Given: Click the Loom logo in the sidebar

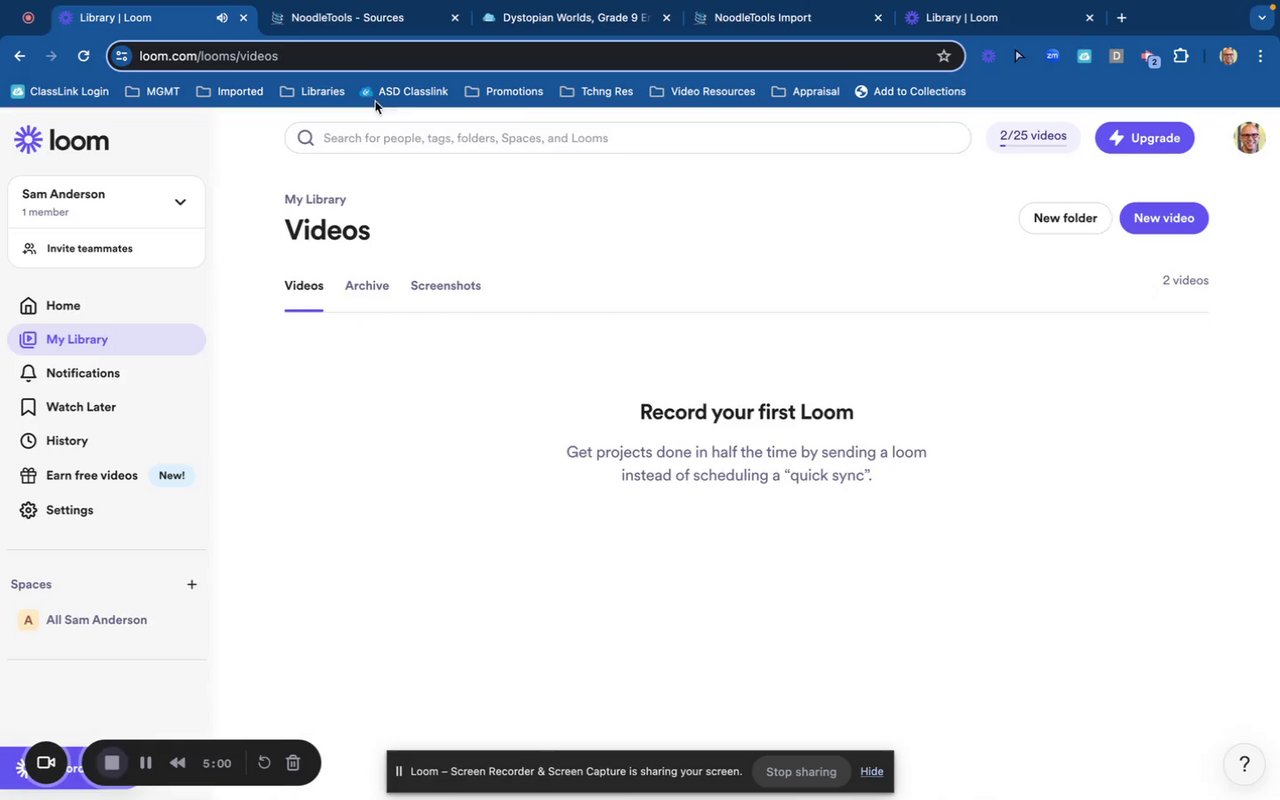Looking at the screenshot, I should [x=62, y=140].
